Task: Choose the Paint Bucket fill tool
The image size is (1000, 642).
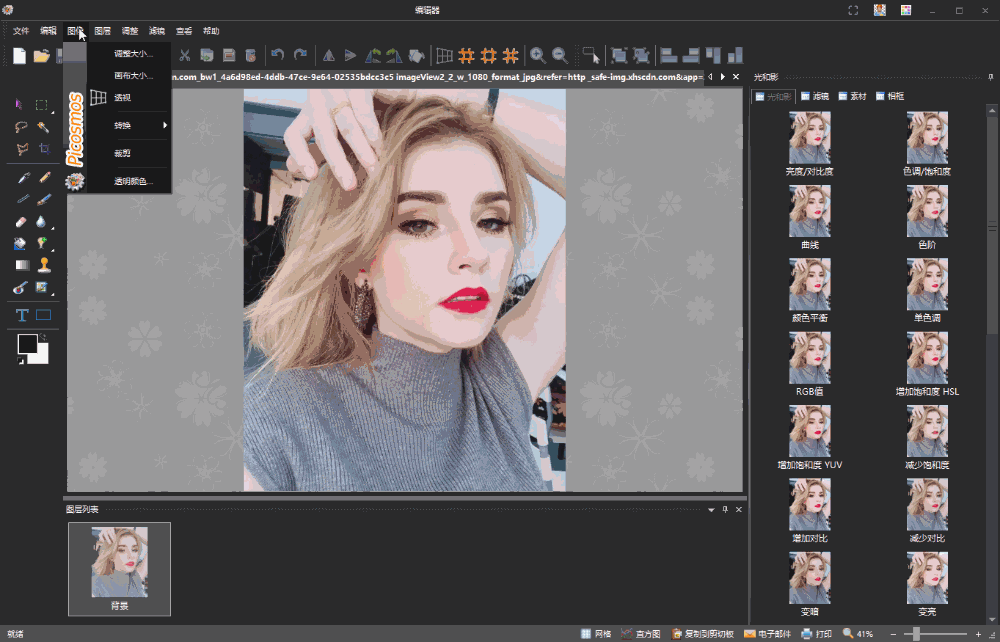Action: 21,243
